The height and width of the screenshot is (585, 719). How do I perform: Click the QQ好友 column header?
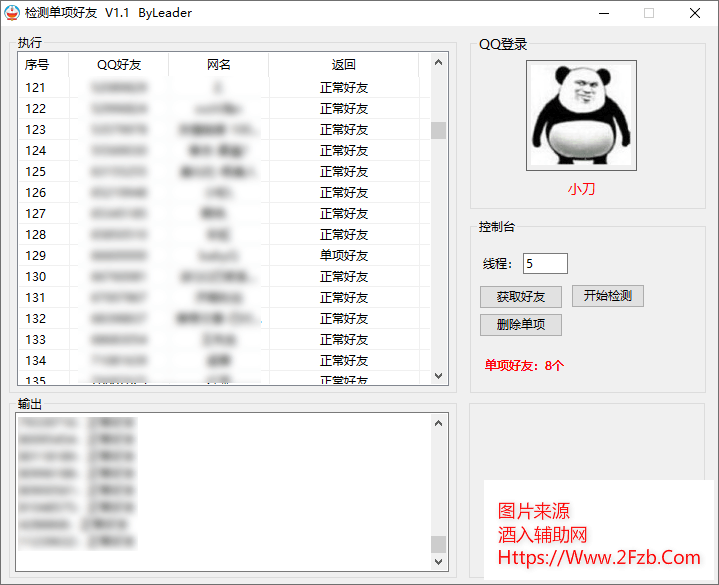[119, 65]
